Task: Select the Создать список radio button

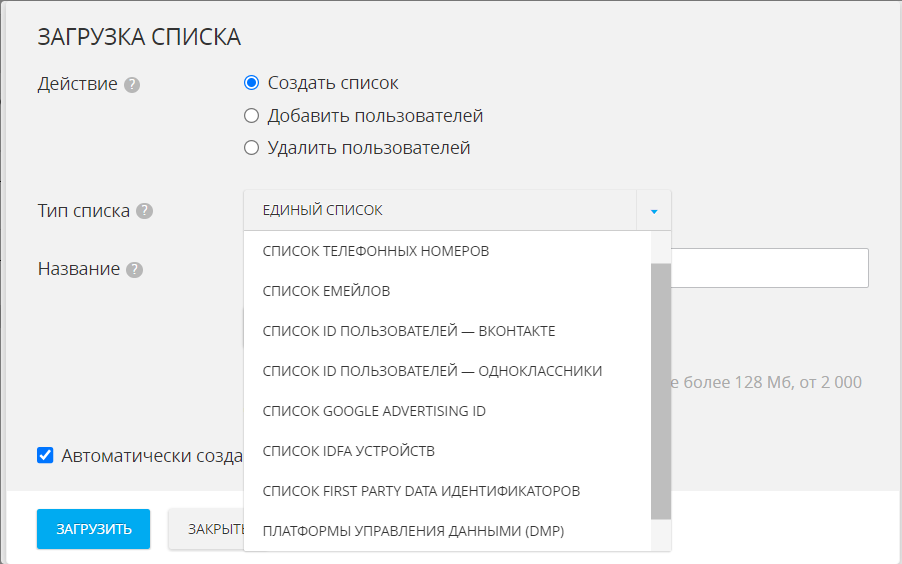Action: coord(252,83)
